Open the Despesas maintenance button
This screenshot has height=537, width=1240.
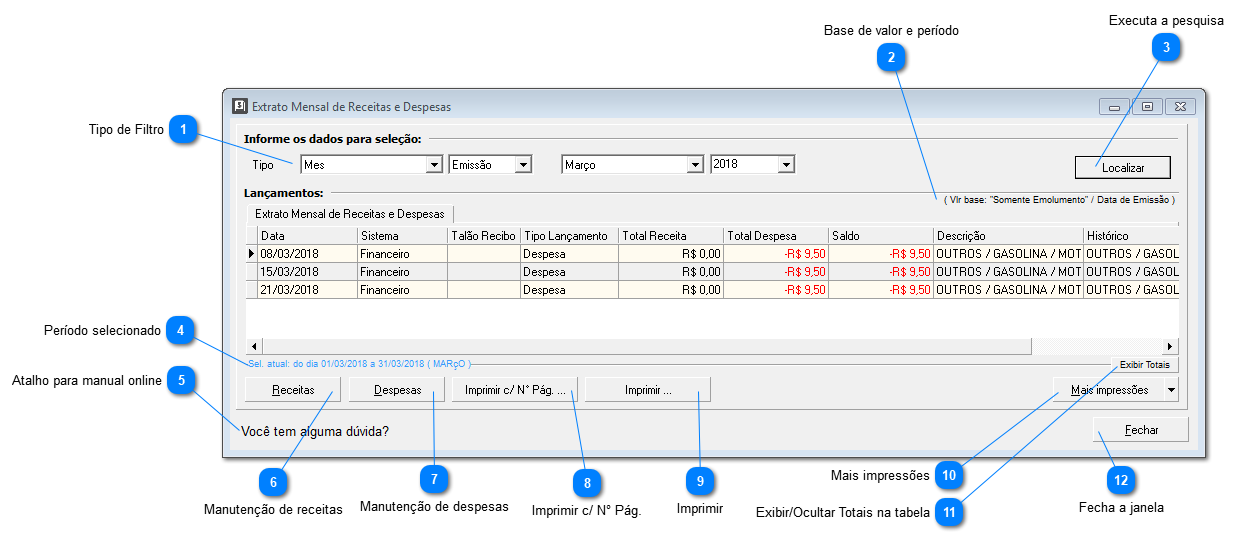[397, 390]
